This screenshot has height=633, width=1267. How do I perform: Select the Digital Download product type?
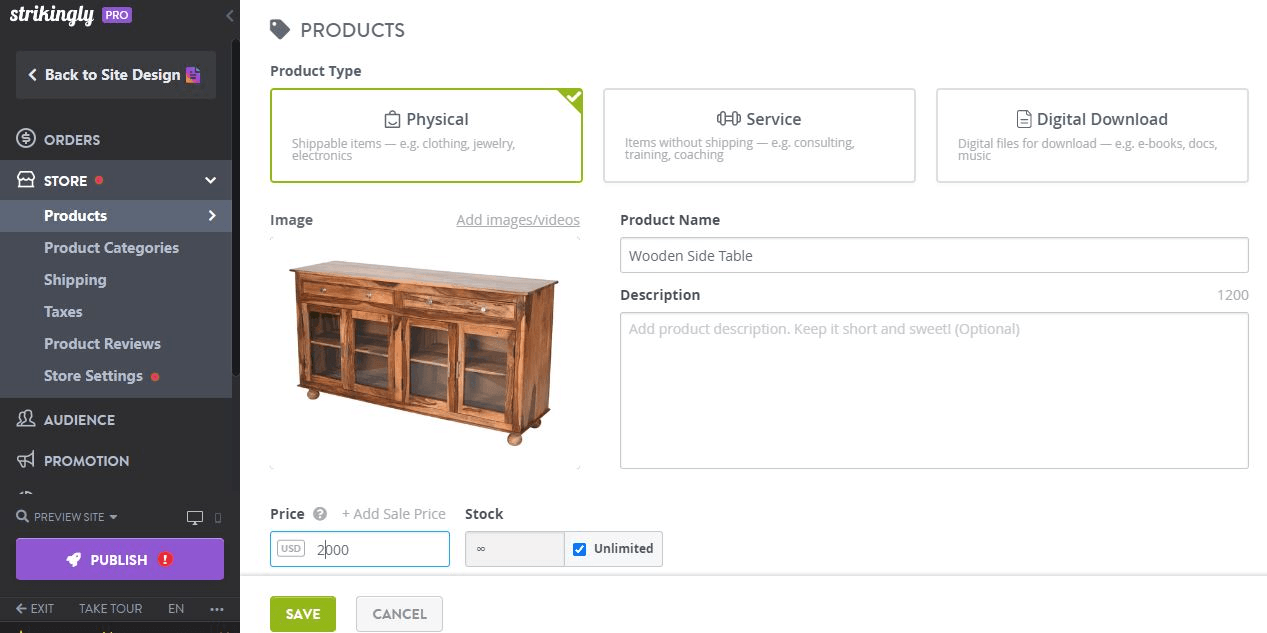coord(1091,135)
